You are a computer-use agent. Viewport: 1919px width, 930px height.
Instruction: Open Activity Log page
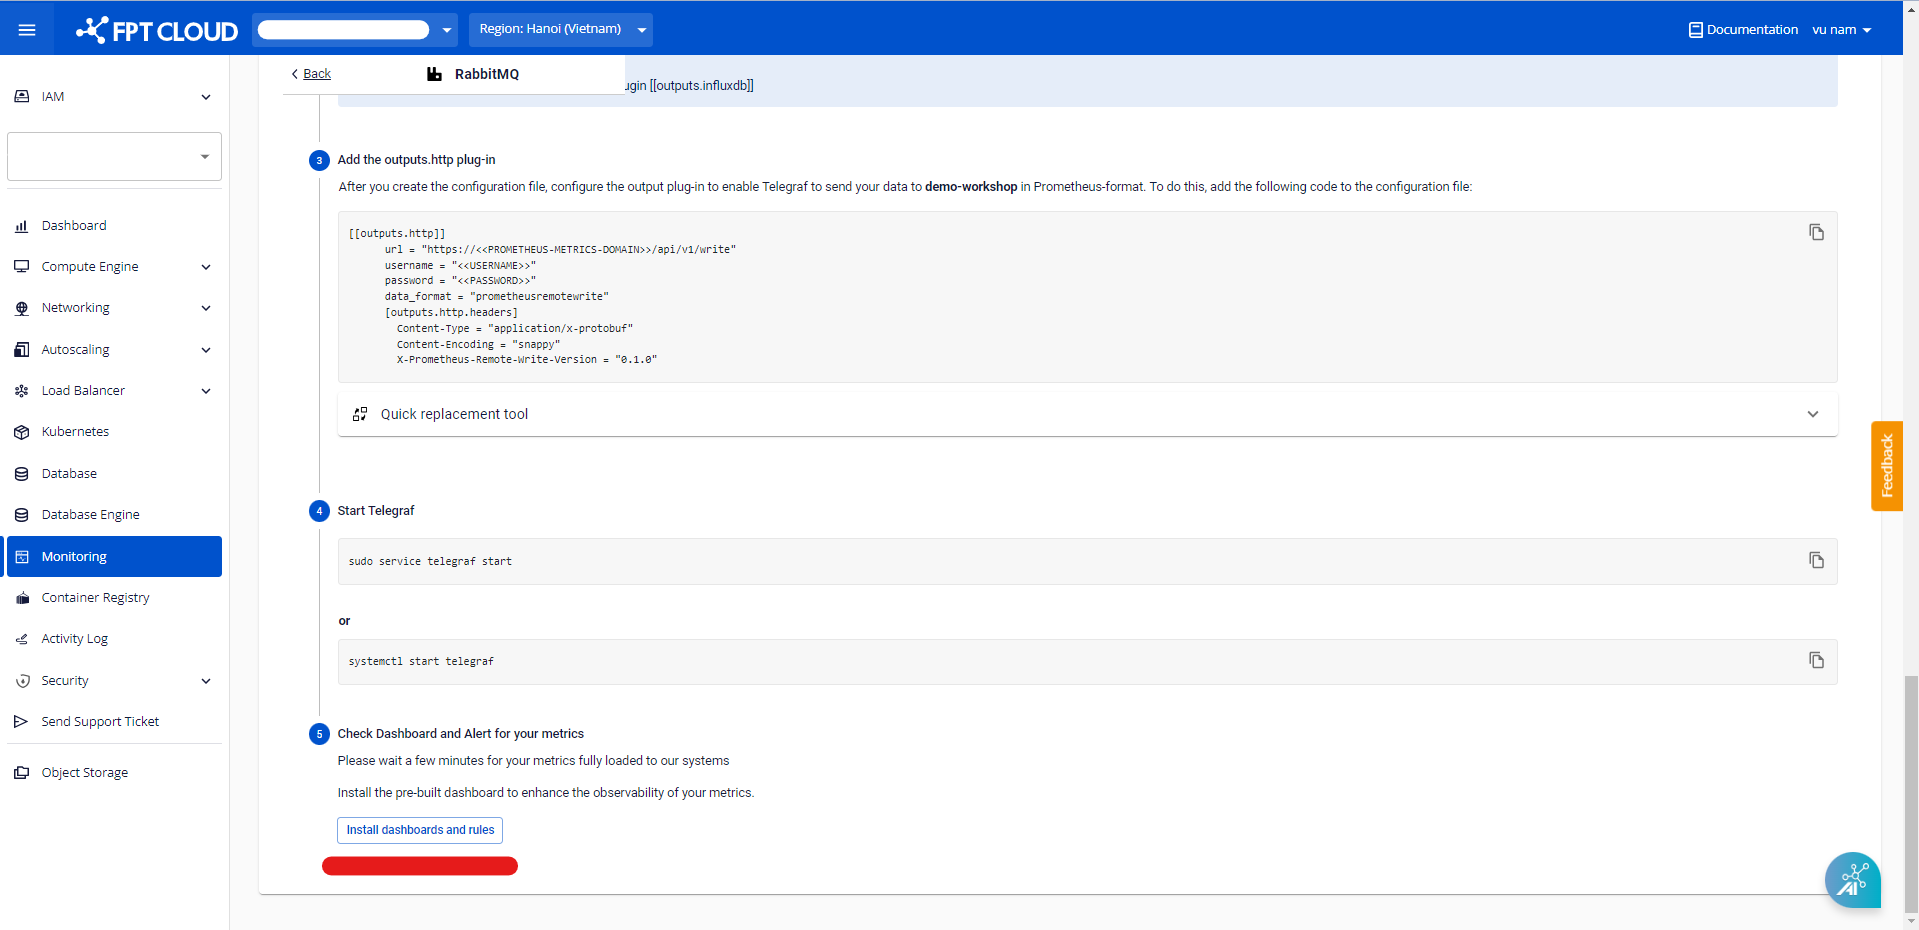pos(74,639)
